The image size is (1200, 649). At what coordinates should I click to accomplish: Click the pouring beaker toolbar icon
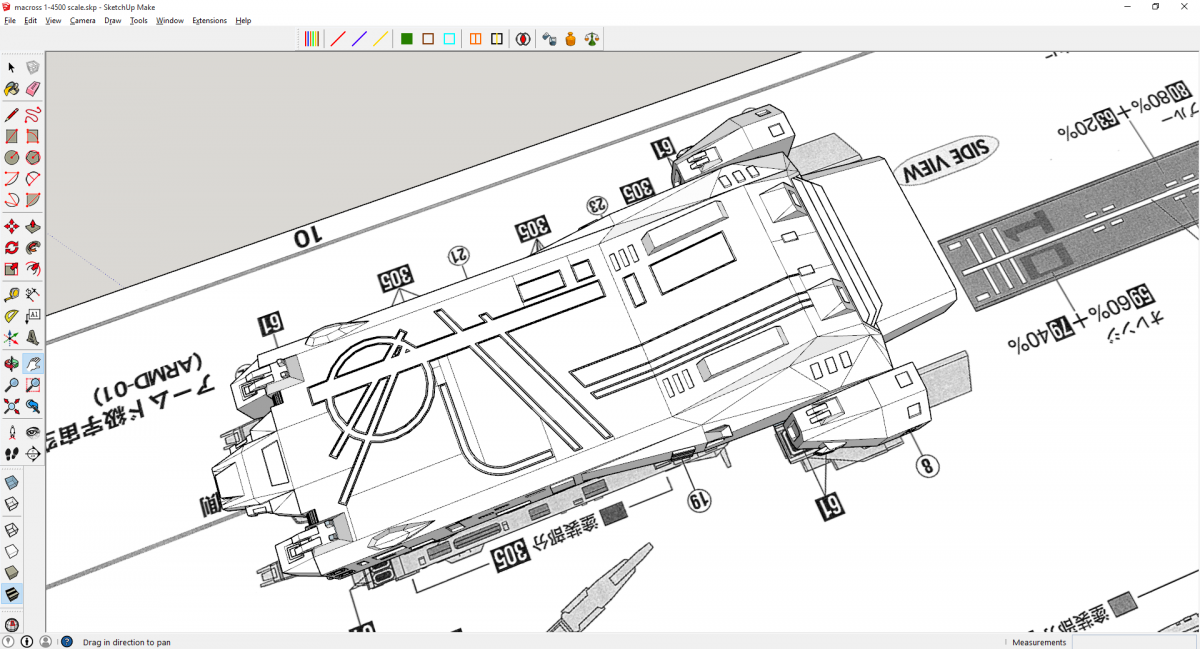pos(549,39)
